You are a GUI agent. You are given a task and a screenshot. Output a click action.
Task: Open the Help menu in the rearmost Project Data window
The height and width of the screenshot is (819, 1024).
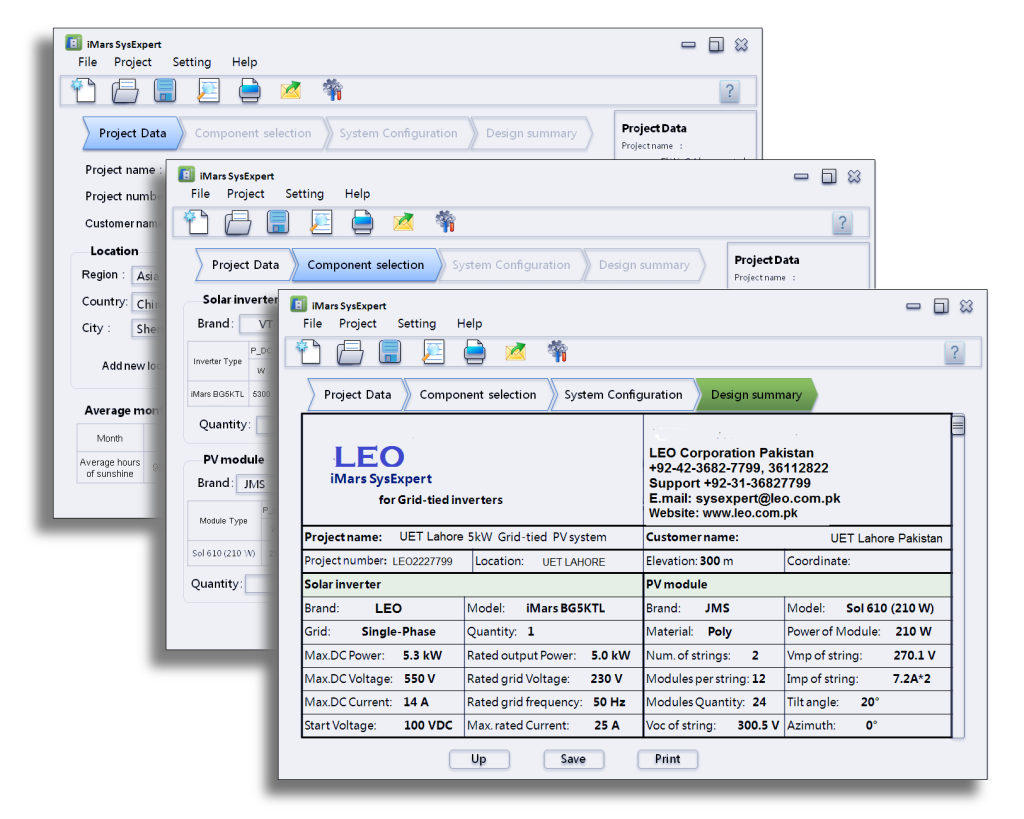tap(244, 62)
